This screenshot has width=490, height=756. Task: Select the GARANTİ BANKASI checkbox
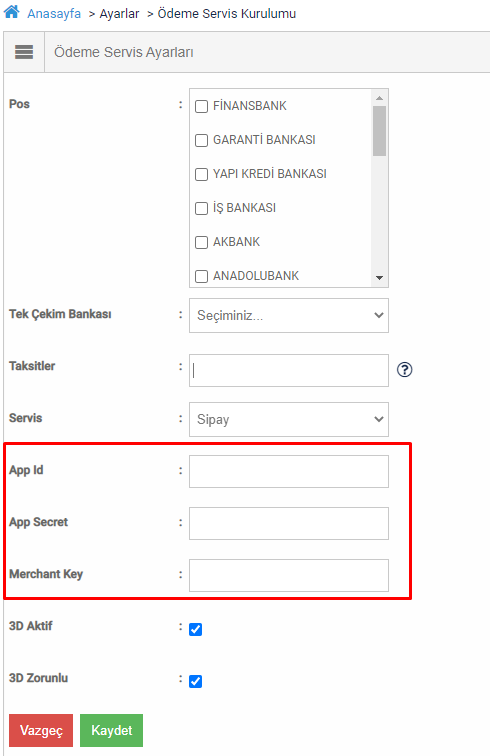click(201, 140)
